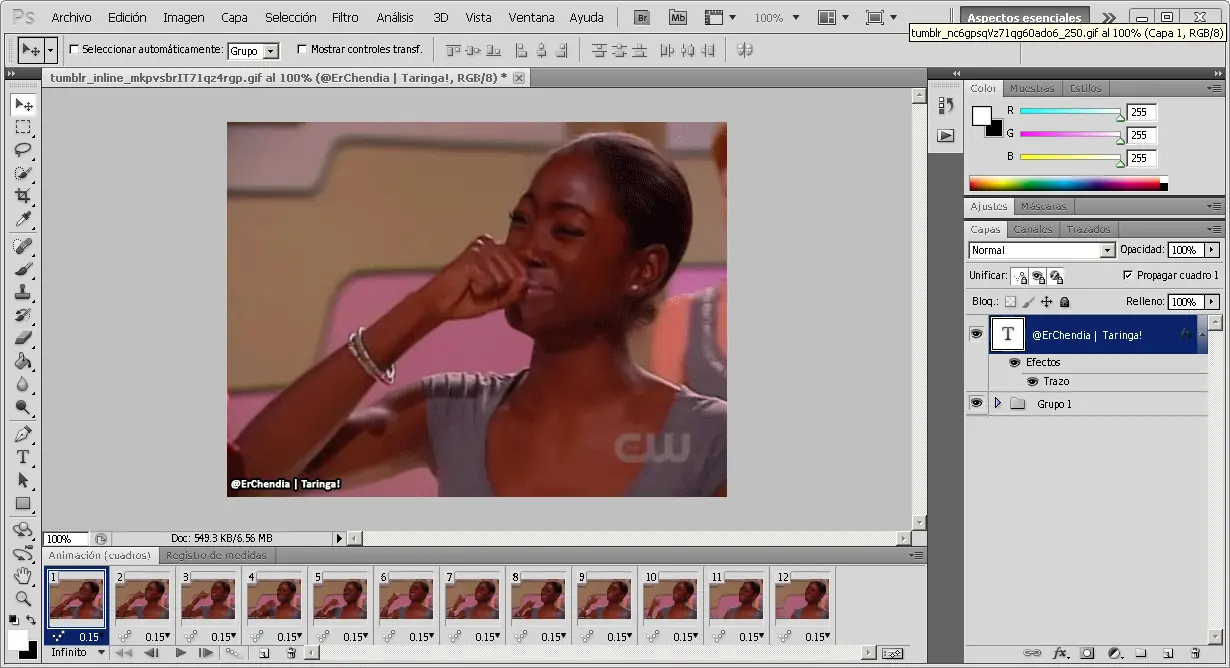Open the Relleno slider arrow
This screenshot has width=1230, height=668.
coord(1212,301)
